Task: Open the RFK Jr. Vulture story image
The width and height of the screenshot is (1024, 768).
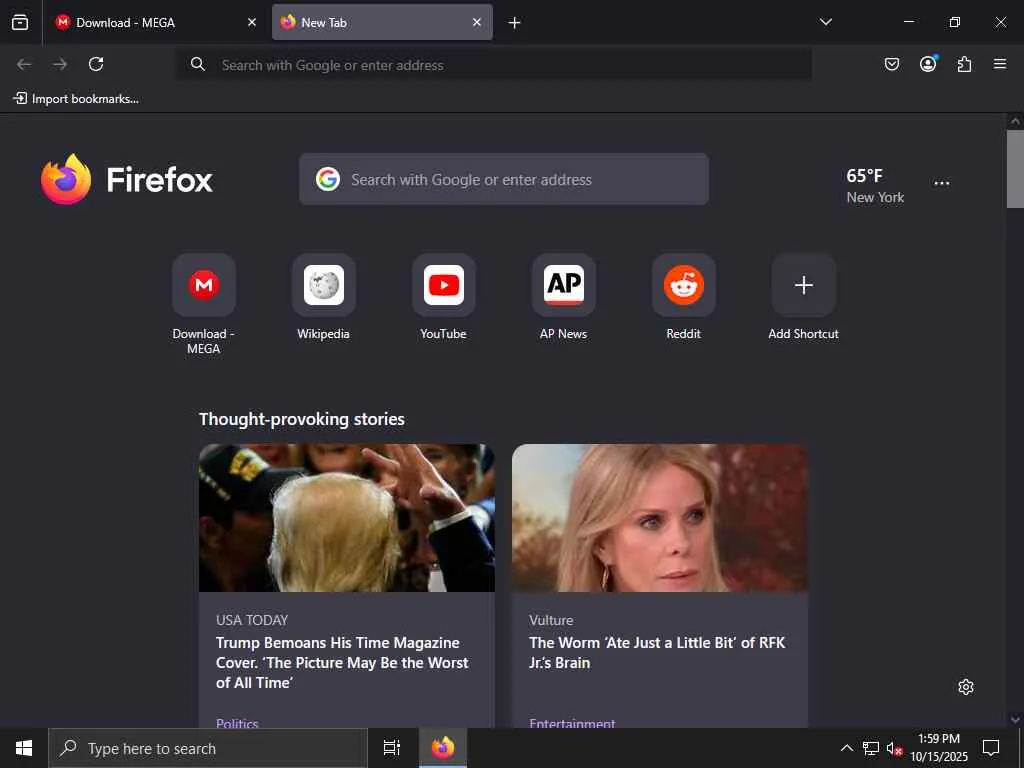Action: [x=660, y=518]
